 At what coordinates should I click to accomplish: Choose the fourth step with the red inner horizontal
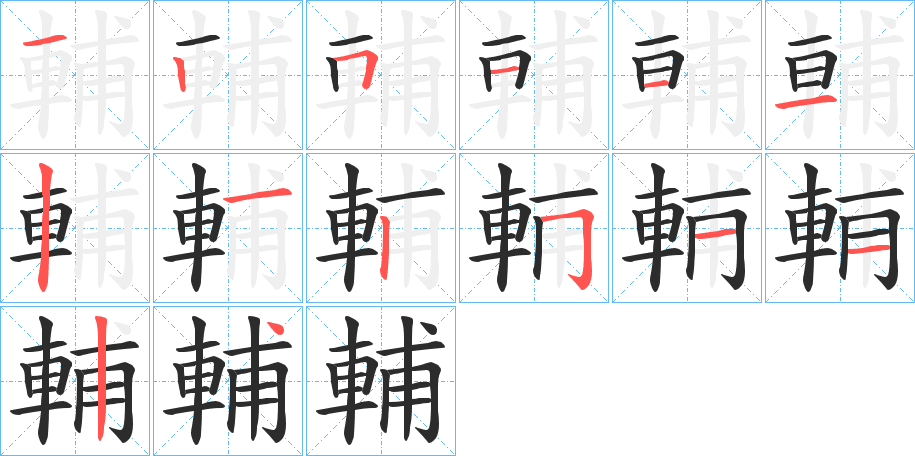(534, 75)
